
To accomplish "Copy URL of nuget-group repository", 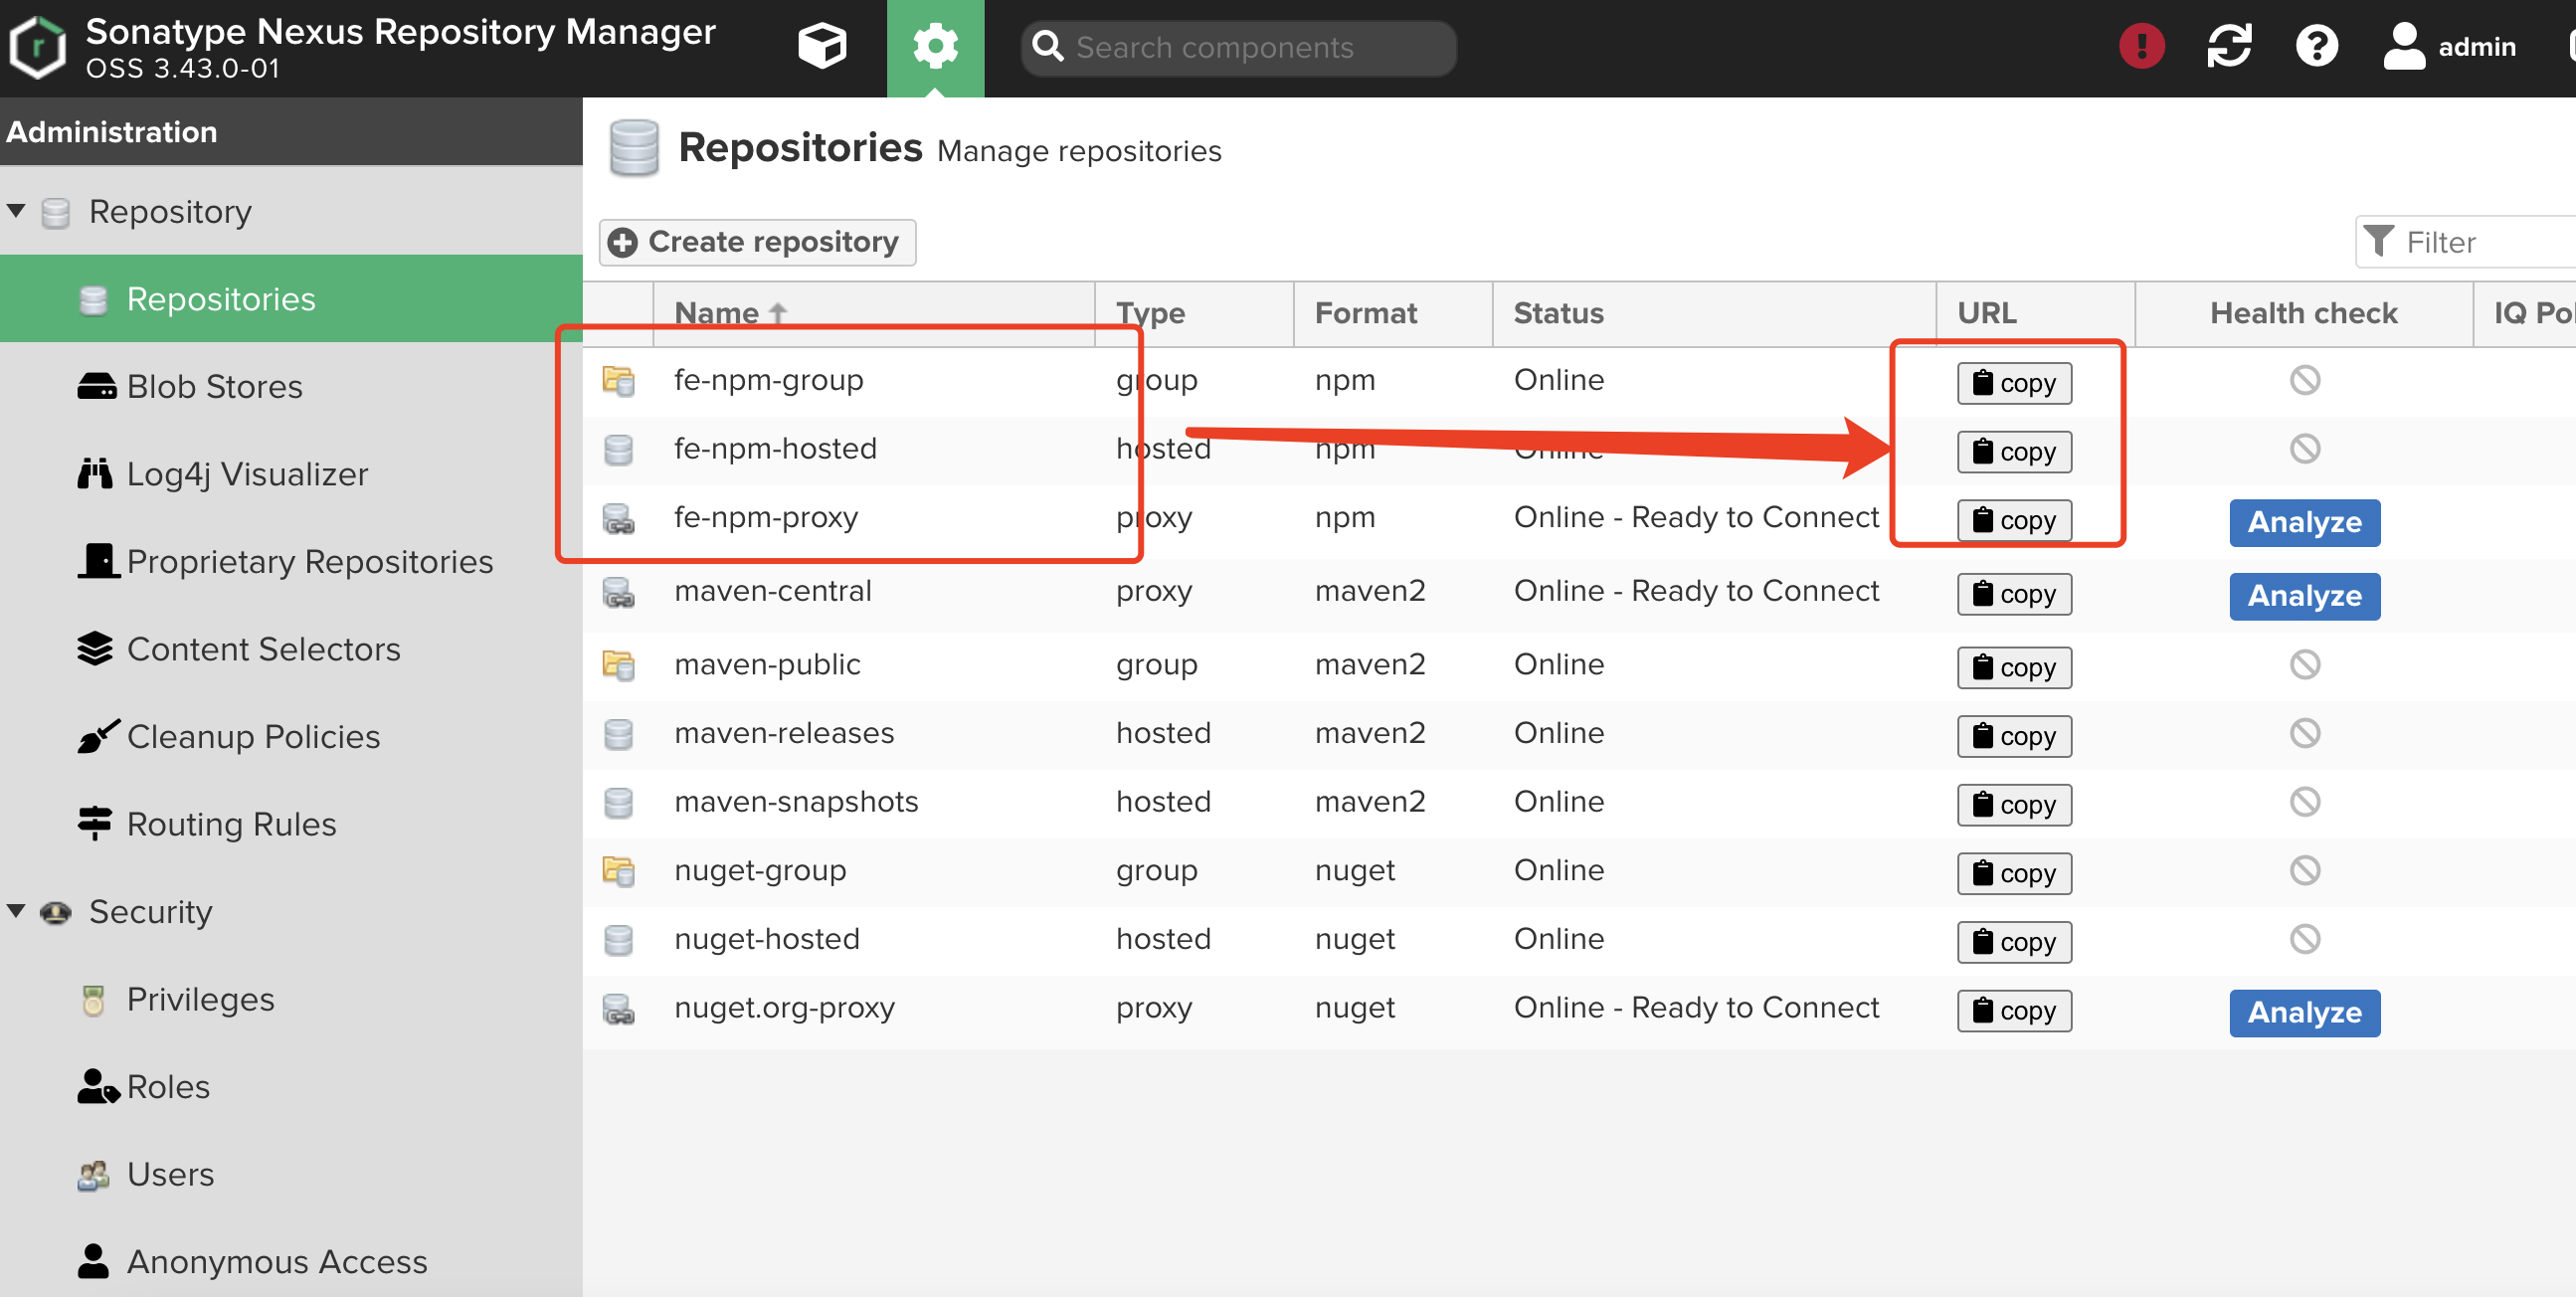I will pos(2014,873).
